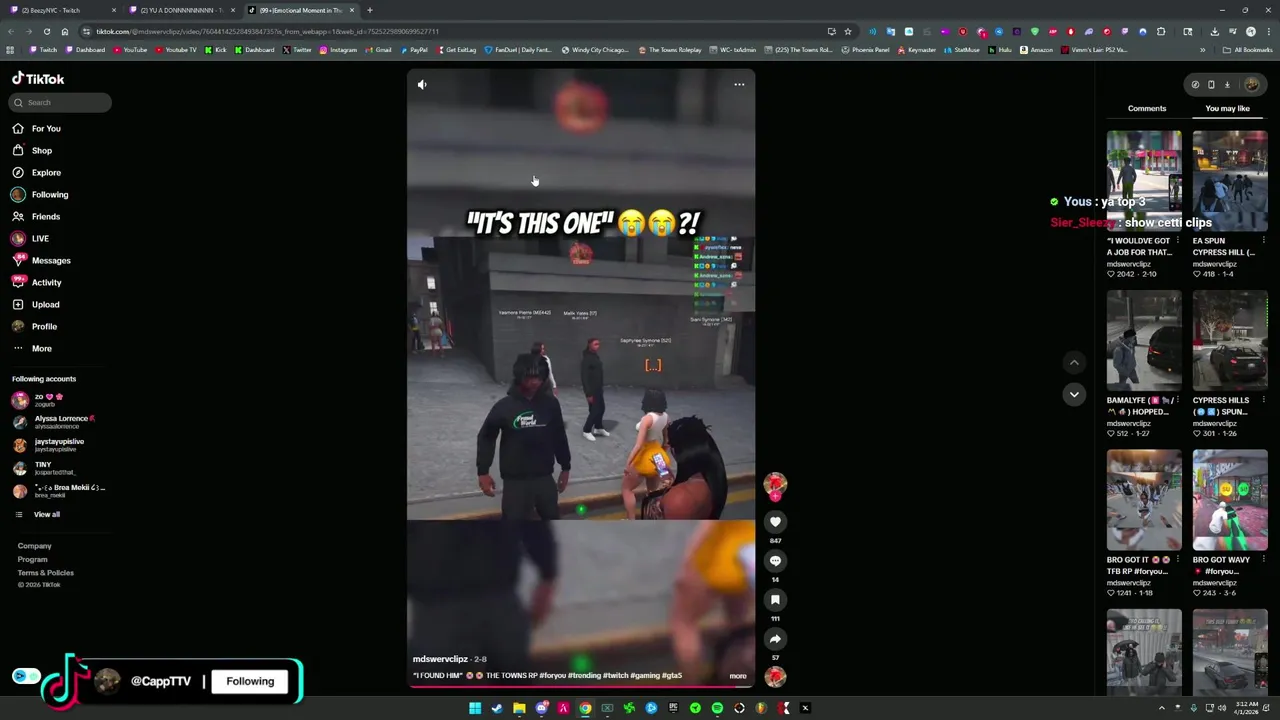Go to the next video with down chevron
This screenshot has height=720, width=1280.
click(1074, 394)
